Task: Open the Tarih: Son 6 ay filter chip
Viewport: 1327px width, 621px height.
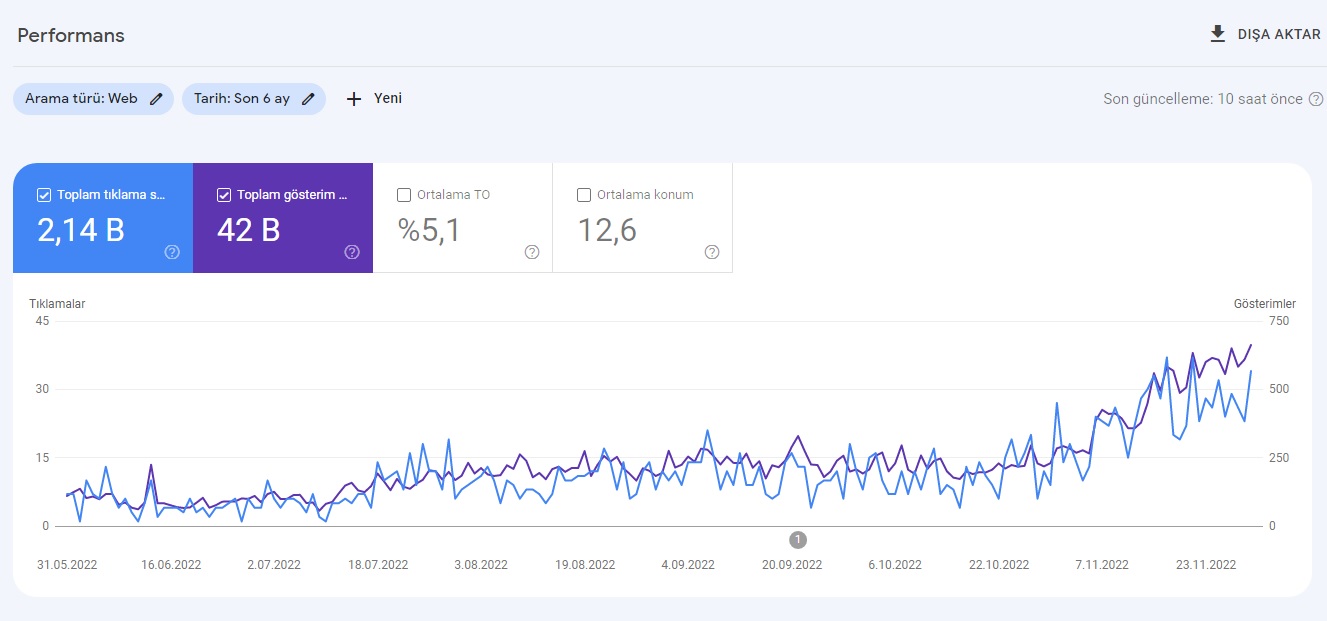Action: click(242, 99)
